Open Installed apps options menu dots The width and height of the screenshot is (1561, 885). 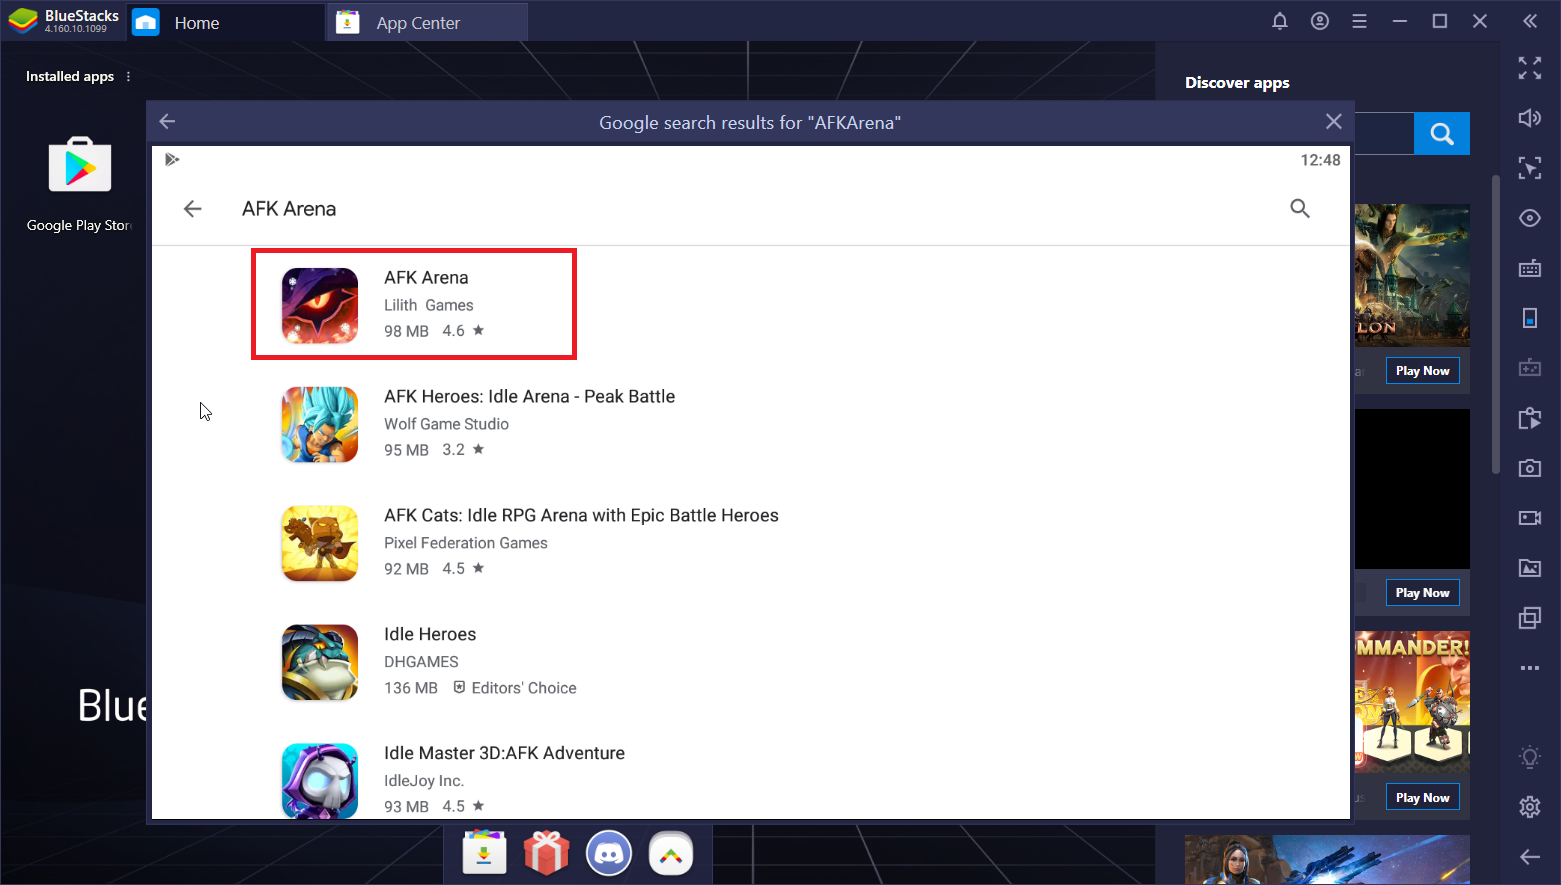128,76
